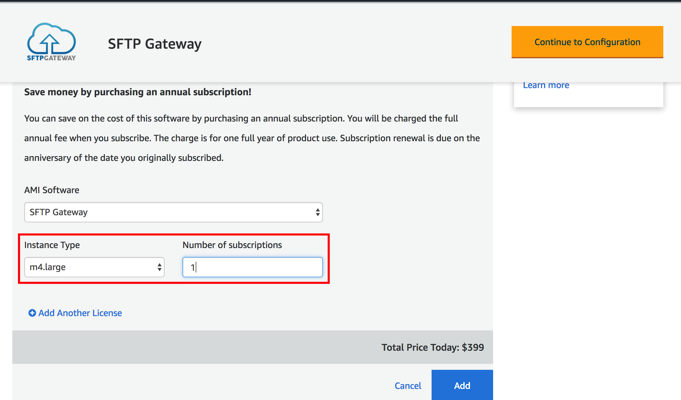Click the SFTP Gateway page title
The width and height of the screenshot is (681, 400).
[x=155, y=44]
